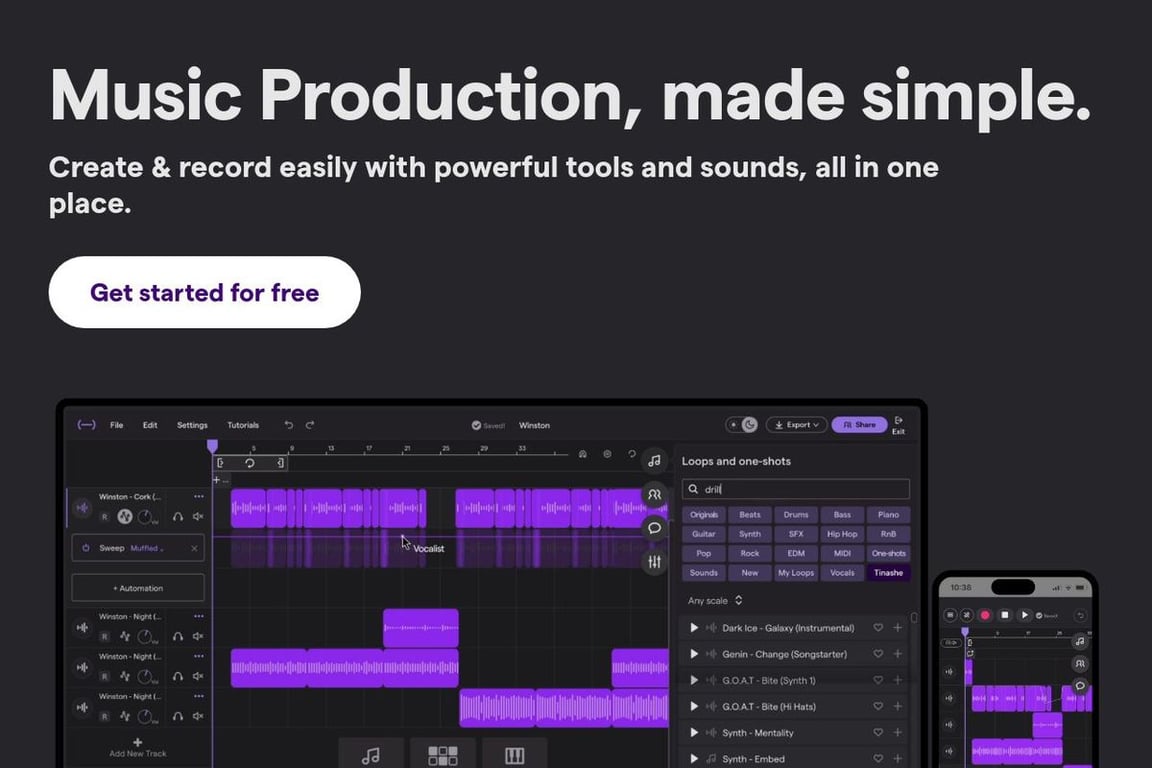Click the loops list scrollbar handle
The width and height of the screenshot is (1152, 768).
coord(914,618)
